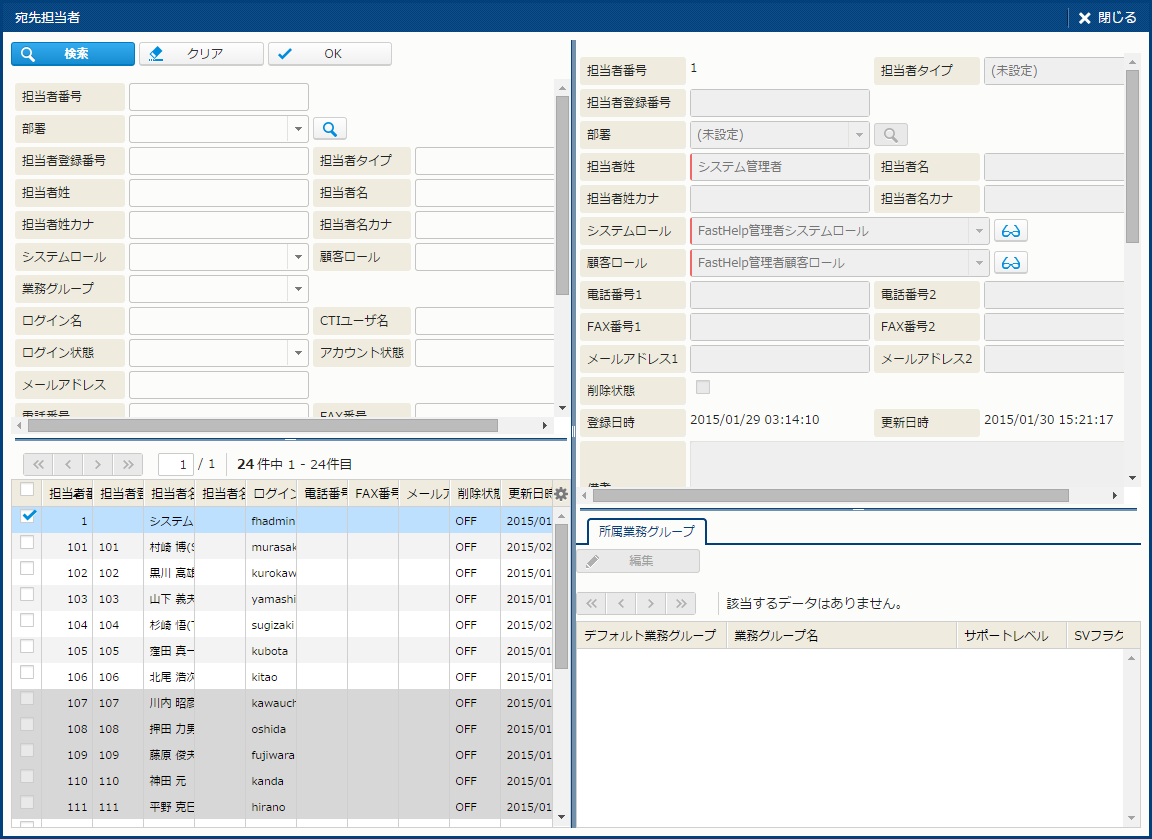Go to first page in staff list
This screenshot has width=1152, height=839.
tap(38, 464)
